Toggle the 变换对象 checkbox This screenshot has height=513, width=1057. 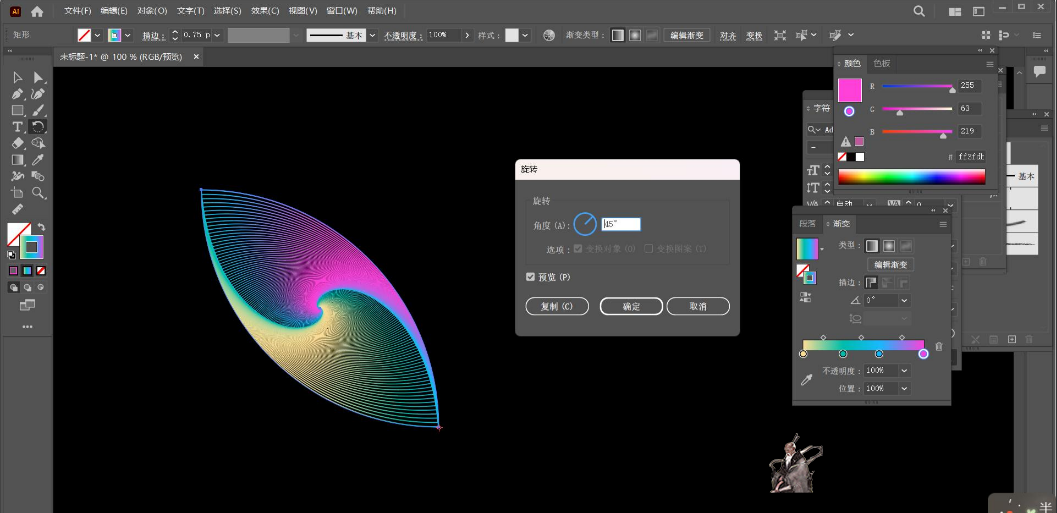click(x=579, y=248)
